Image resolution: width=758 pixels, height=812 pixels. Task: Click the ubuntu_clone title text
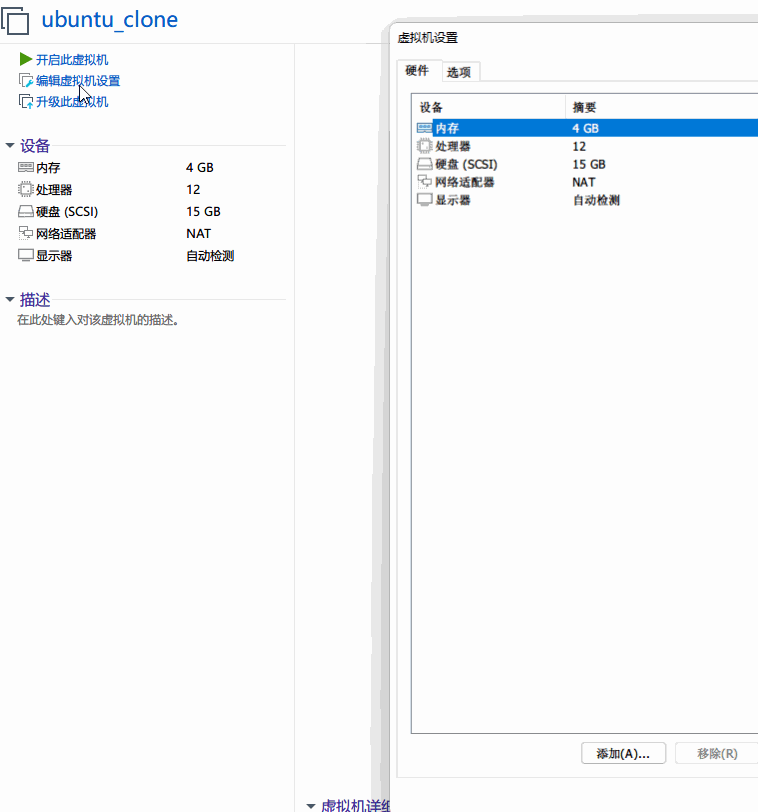[110, 20]
